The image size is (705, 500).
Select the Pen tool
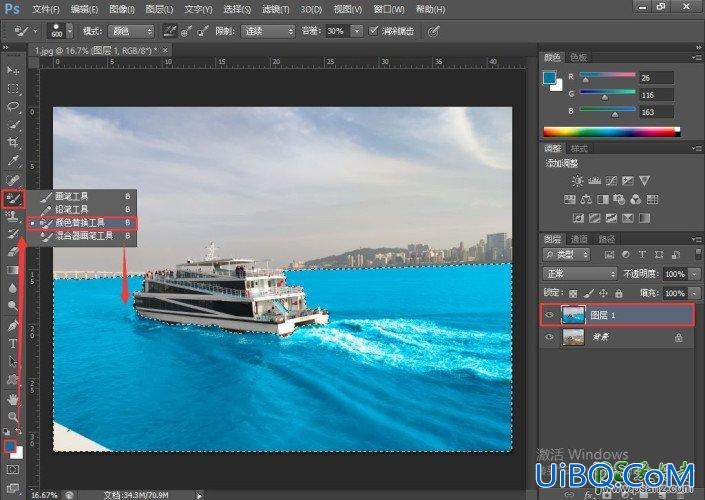13,326
